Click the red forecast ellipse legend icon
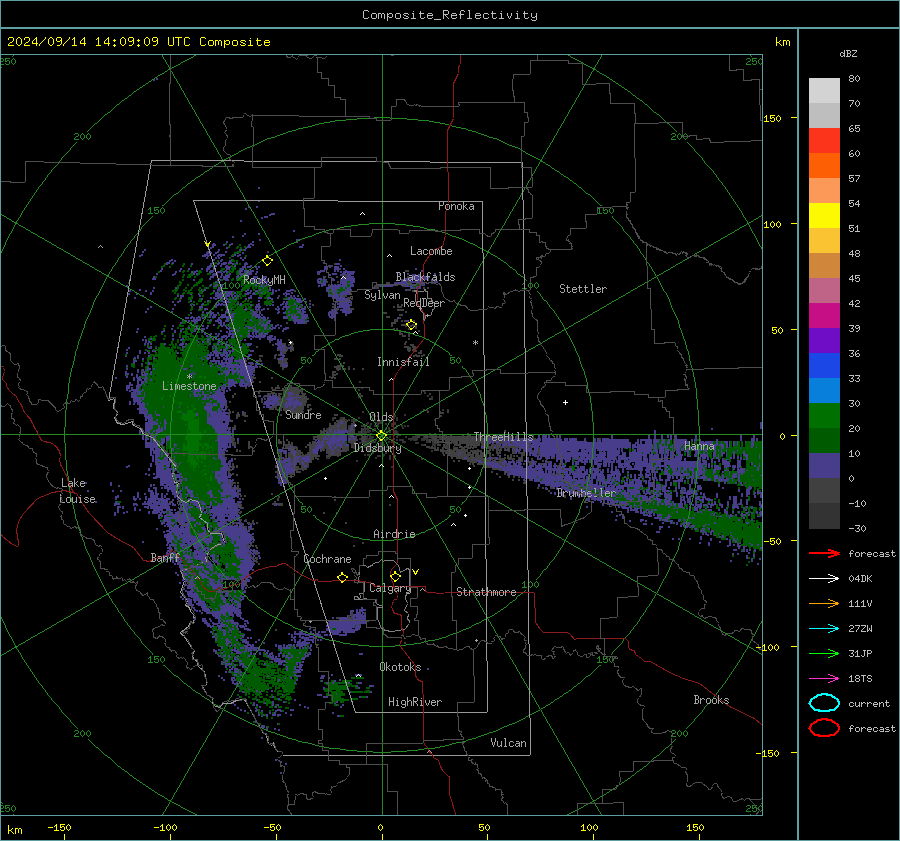 [x=824, y=728]
